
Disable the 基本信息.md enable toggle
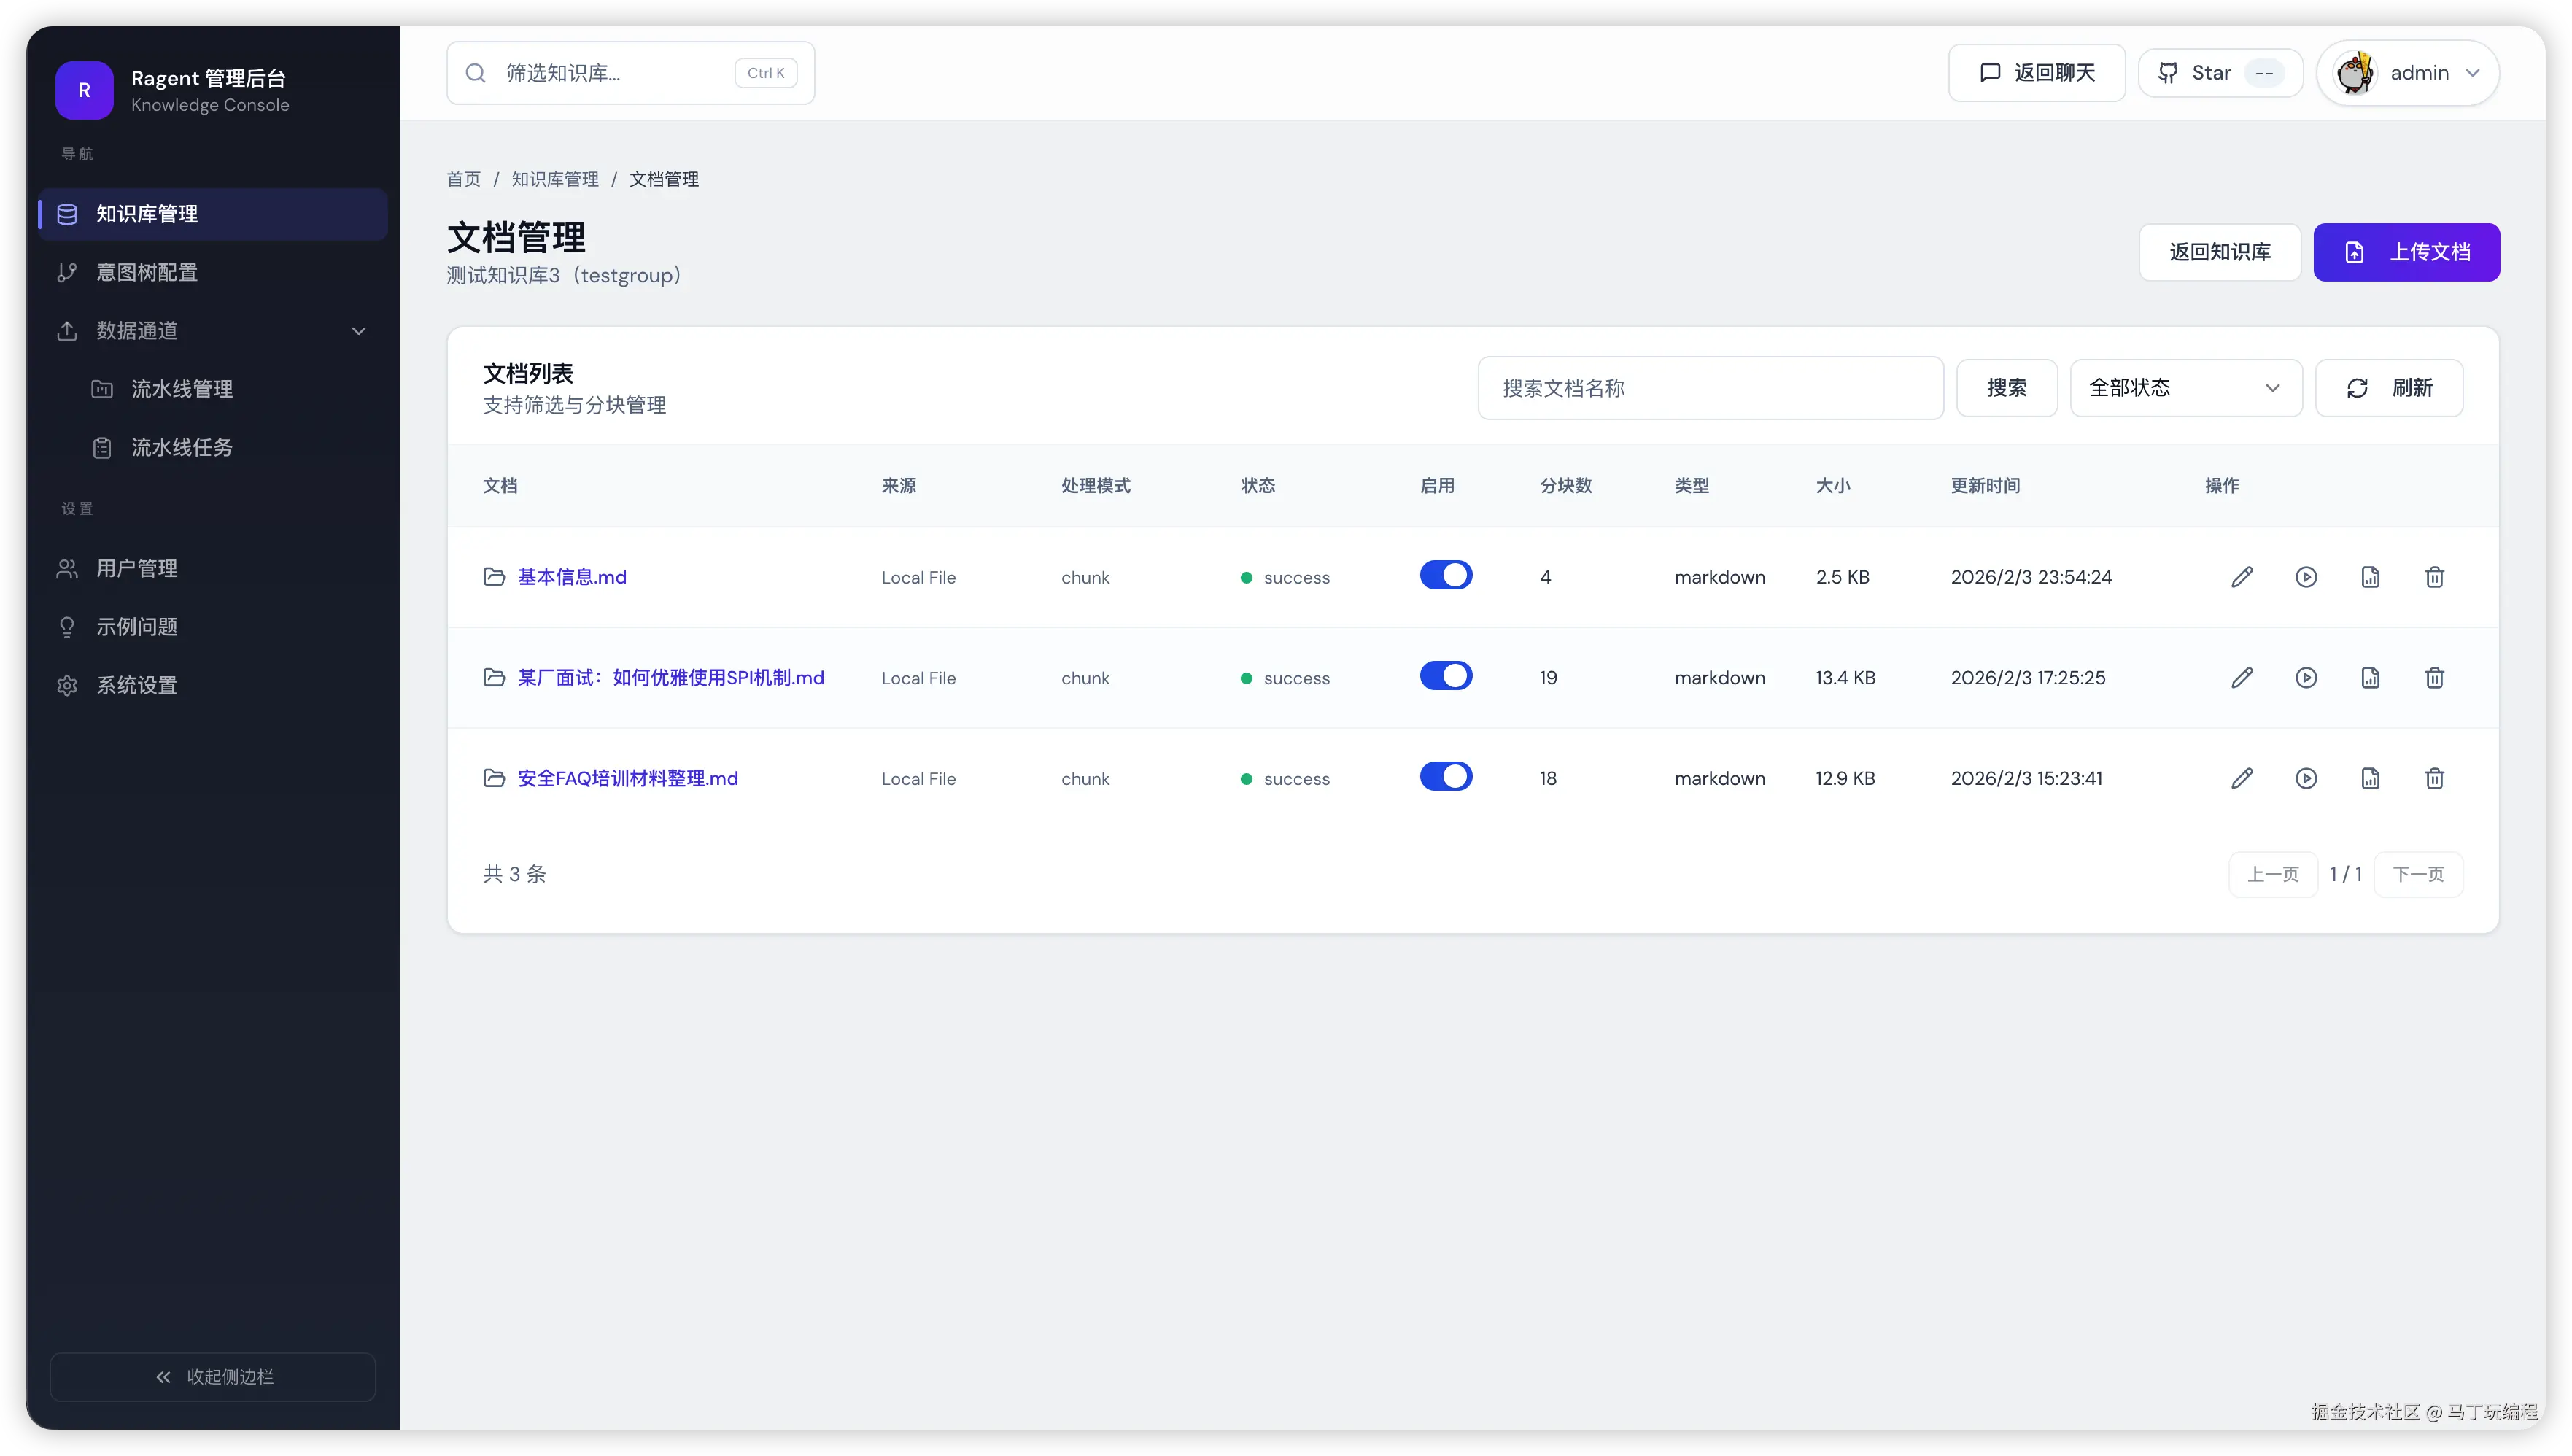[1445, 575]
